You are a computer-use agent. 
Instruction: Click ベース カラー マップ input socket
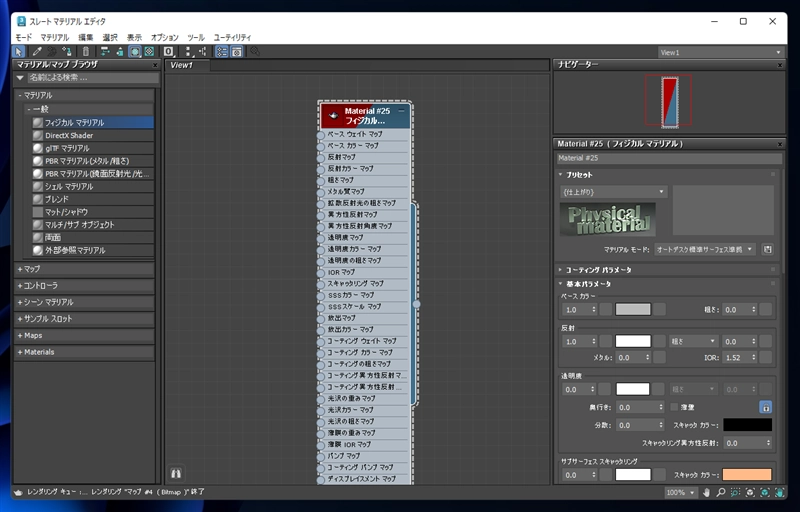pyautogui.click(x=321, y=146)
